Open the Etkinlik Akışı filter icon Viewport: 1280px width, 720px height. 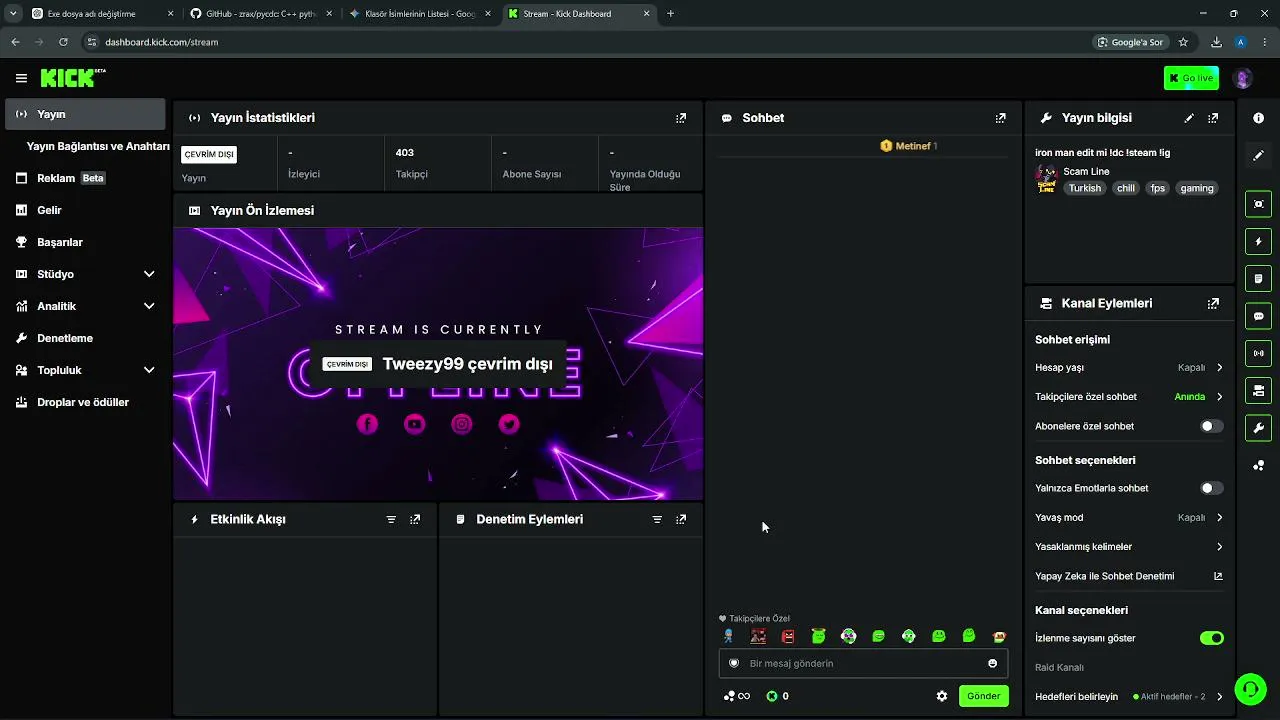[391, 520]
